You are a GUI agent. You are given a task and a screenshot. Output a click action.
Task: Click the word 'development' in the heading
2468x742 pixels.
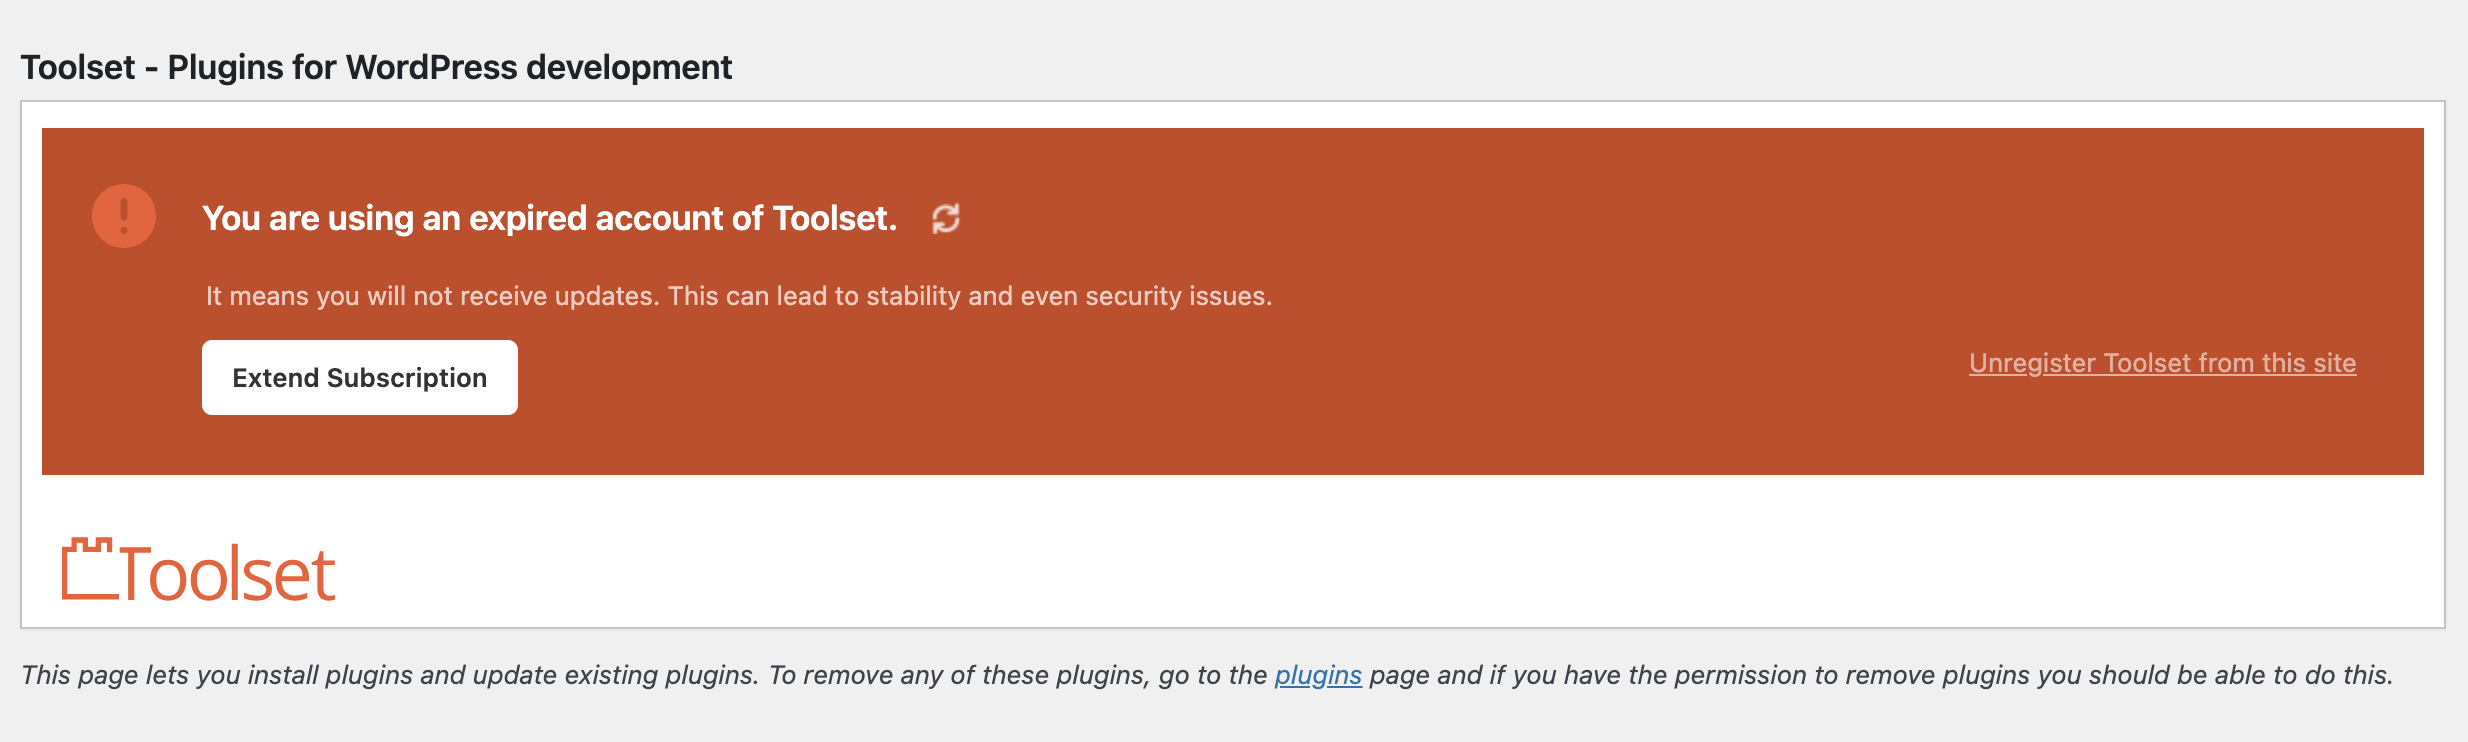click(629, 67)
